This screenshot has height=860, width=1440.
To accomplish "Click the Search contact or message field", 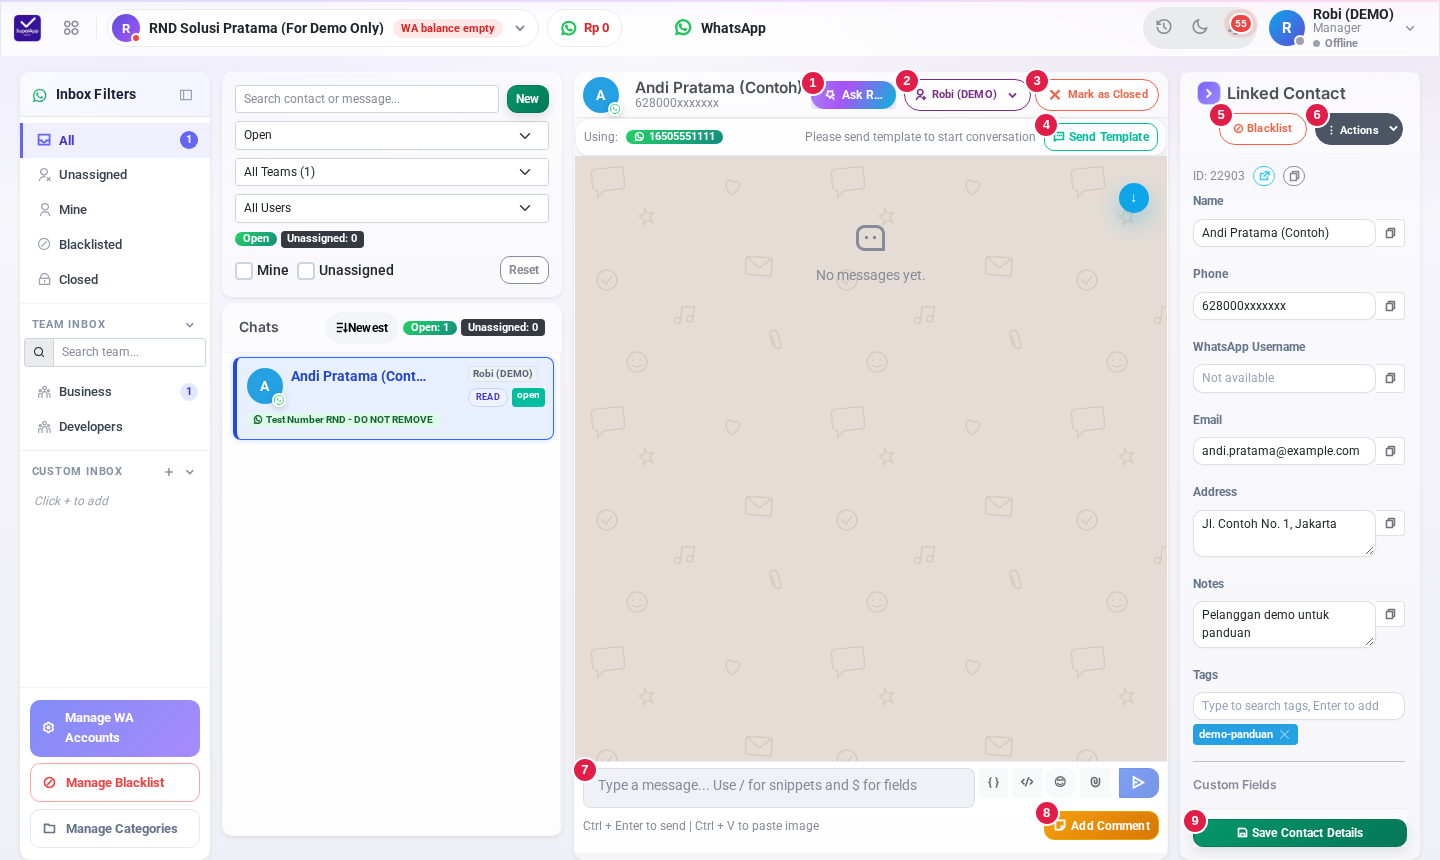I will tap(367, 99).
